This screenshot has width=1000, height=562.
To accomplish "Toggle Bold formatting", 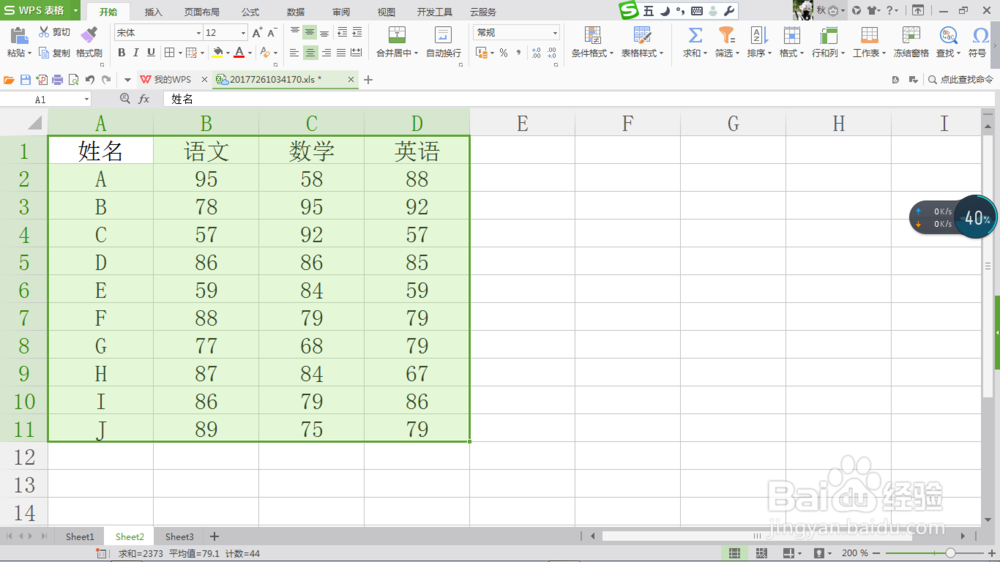I will tap(121, 53).
